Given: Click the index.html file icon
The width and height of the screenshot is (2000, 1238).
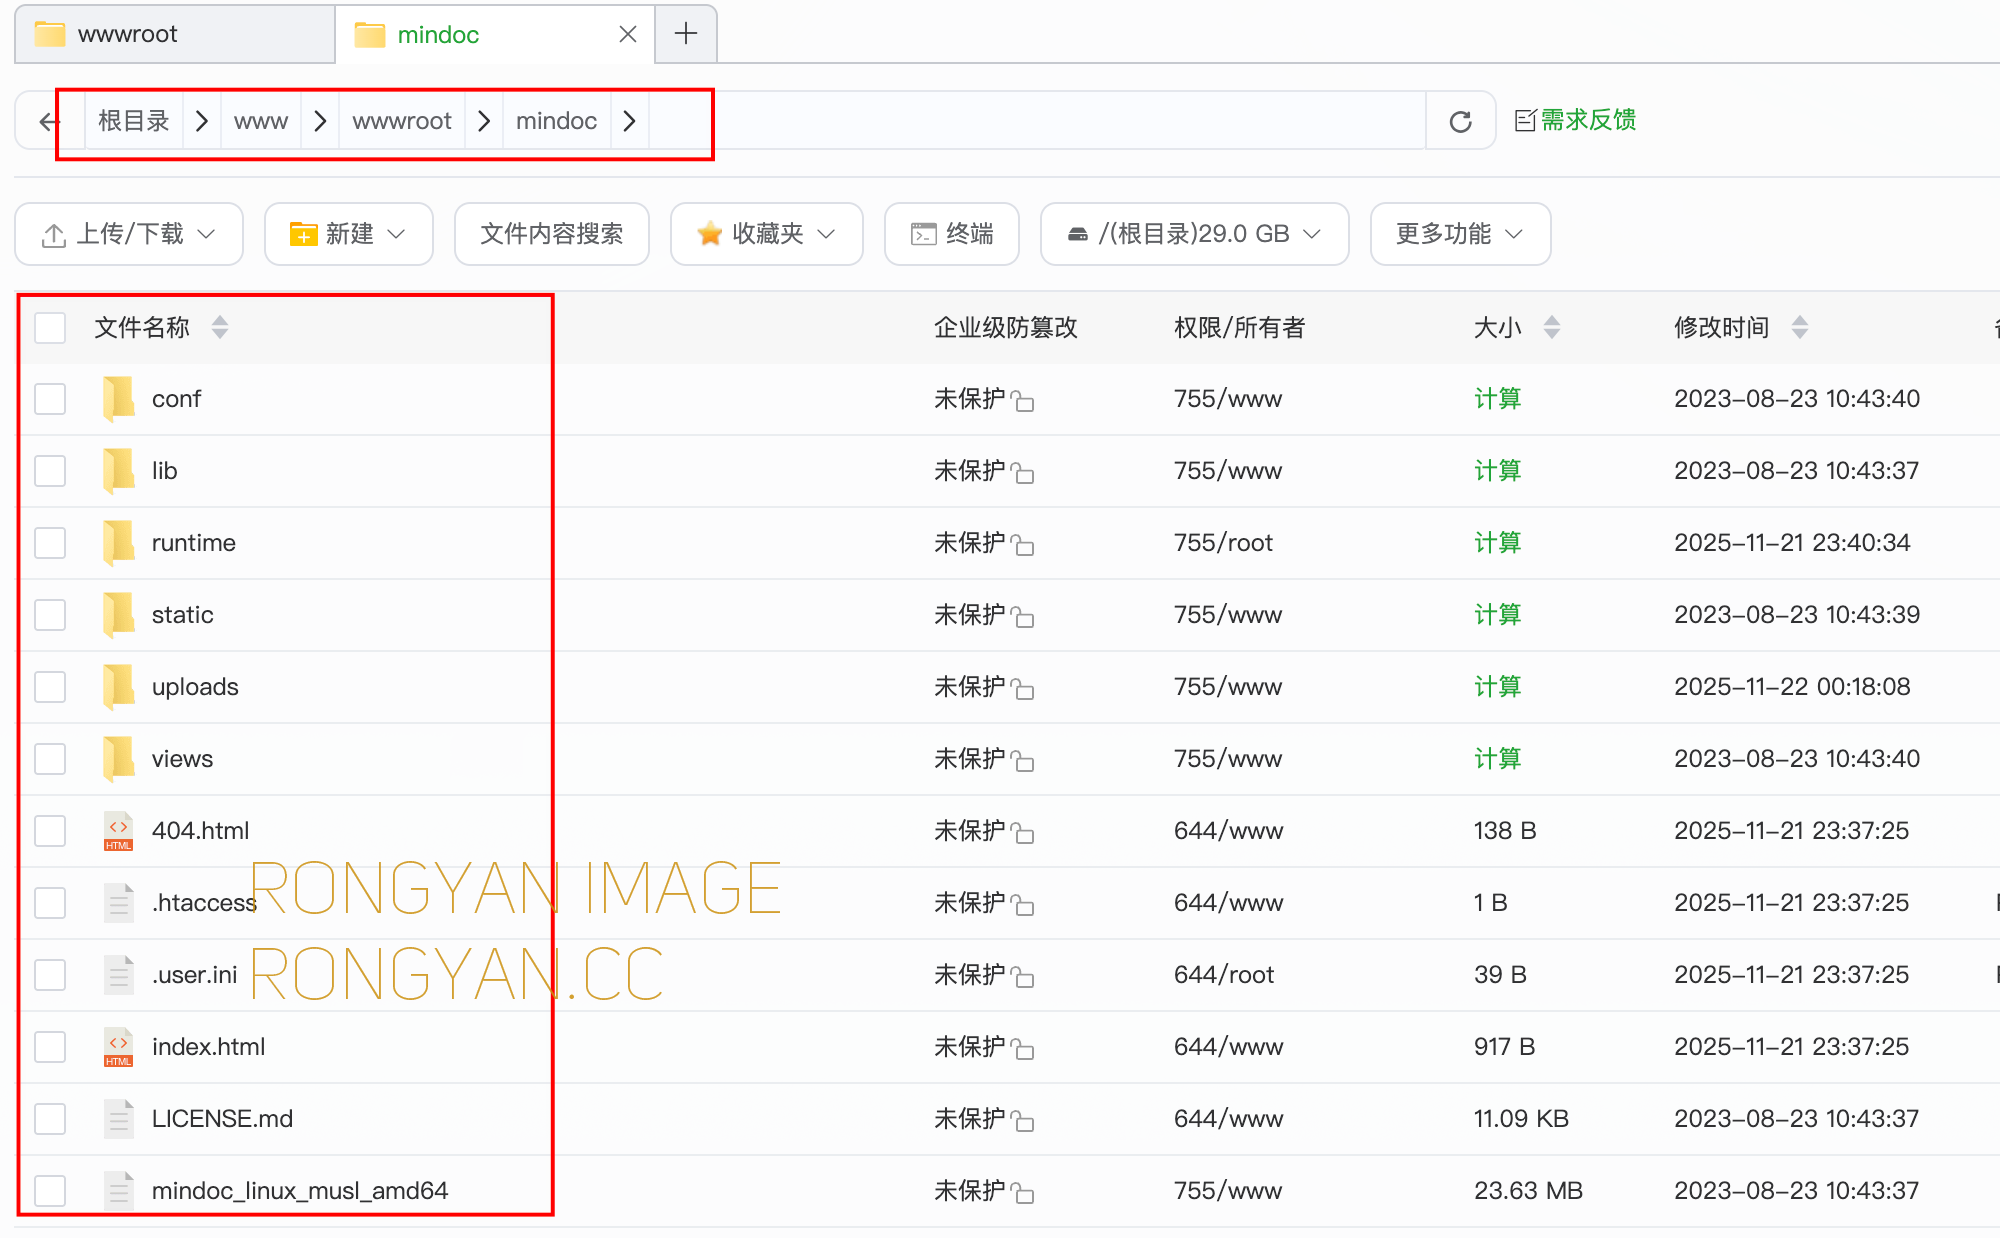Looking at the screenshot, I should (119, 1046).
